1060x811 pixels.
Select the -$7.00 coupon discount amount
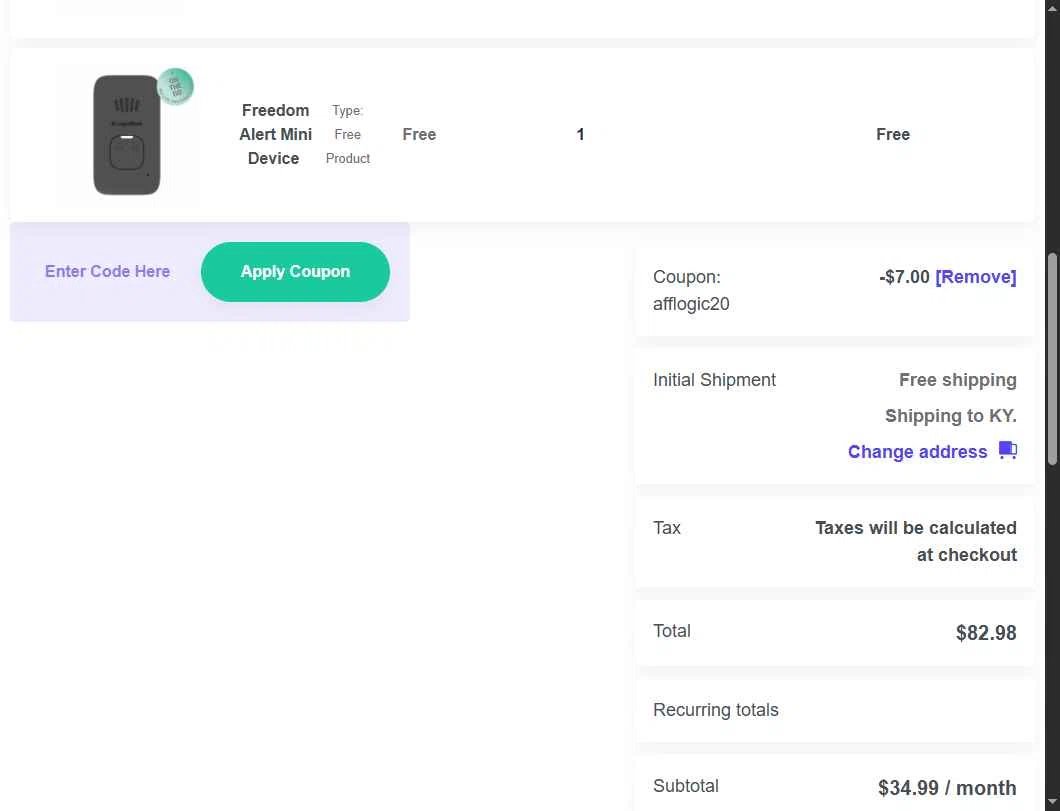tap(905, 277)
